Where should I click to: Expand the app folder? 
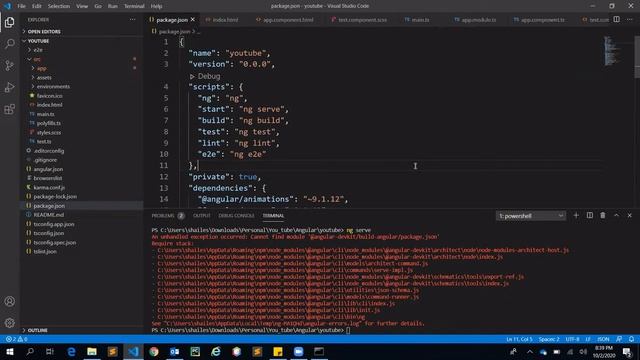tap(42, 68)
